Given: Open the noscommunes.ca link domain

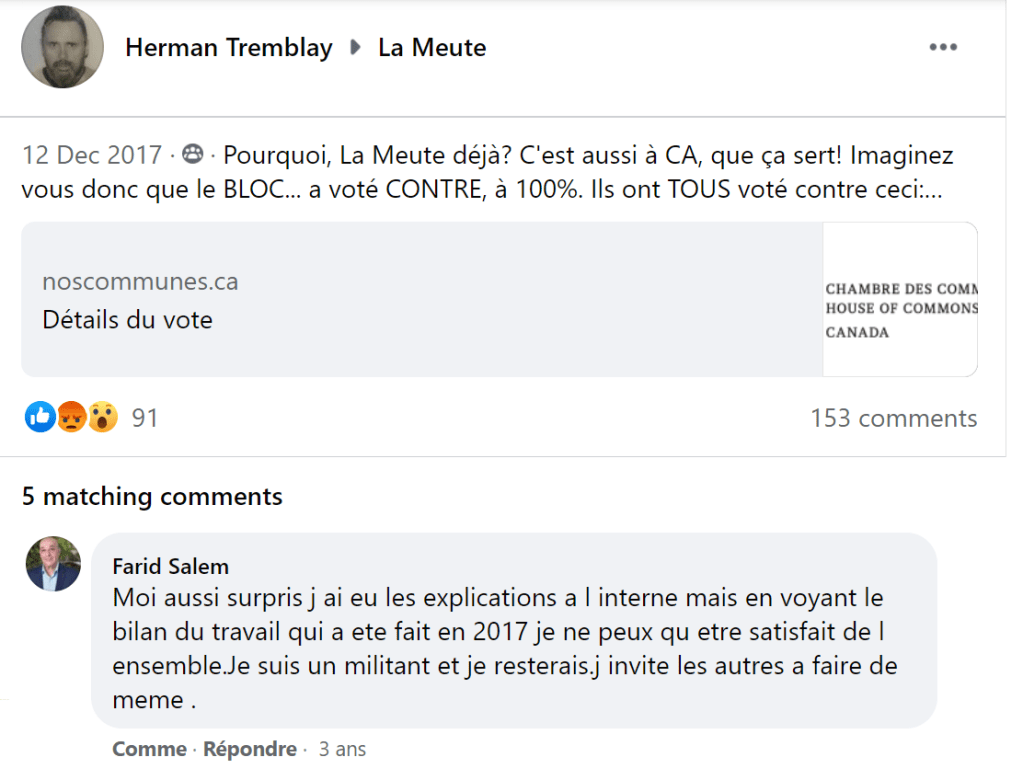Looking at the screenshot, I should tap(140, 282).
